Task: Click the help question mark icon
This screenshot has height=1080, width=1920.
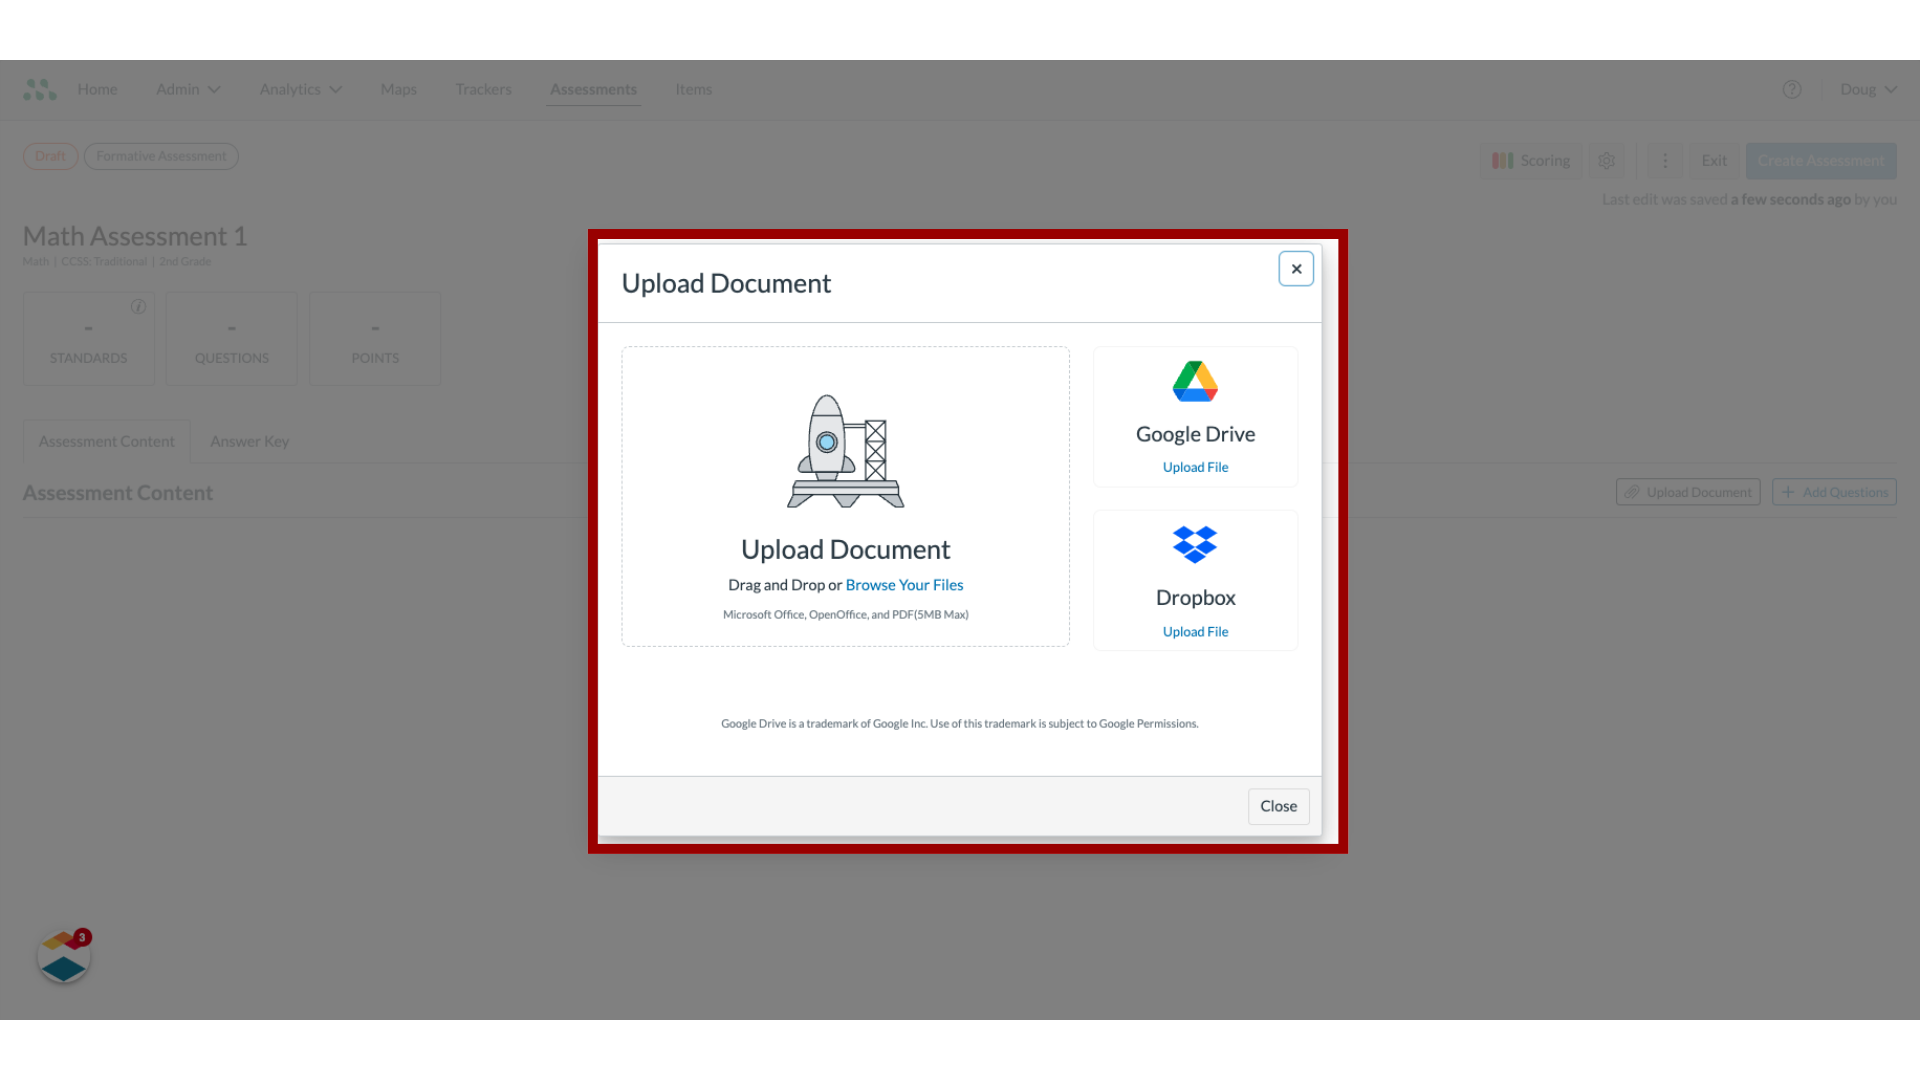Action: (1792, 88)
